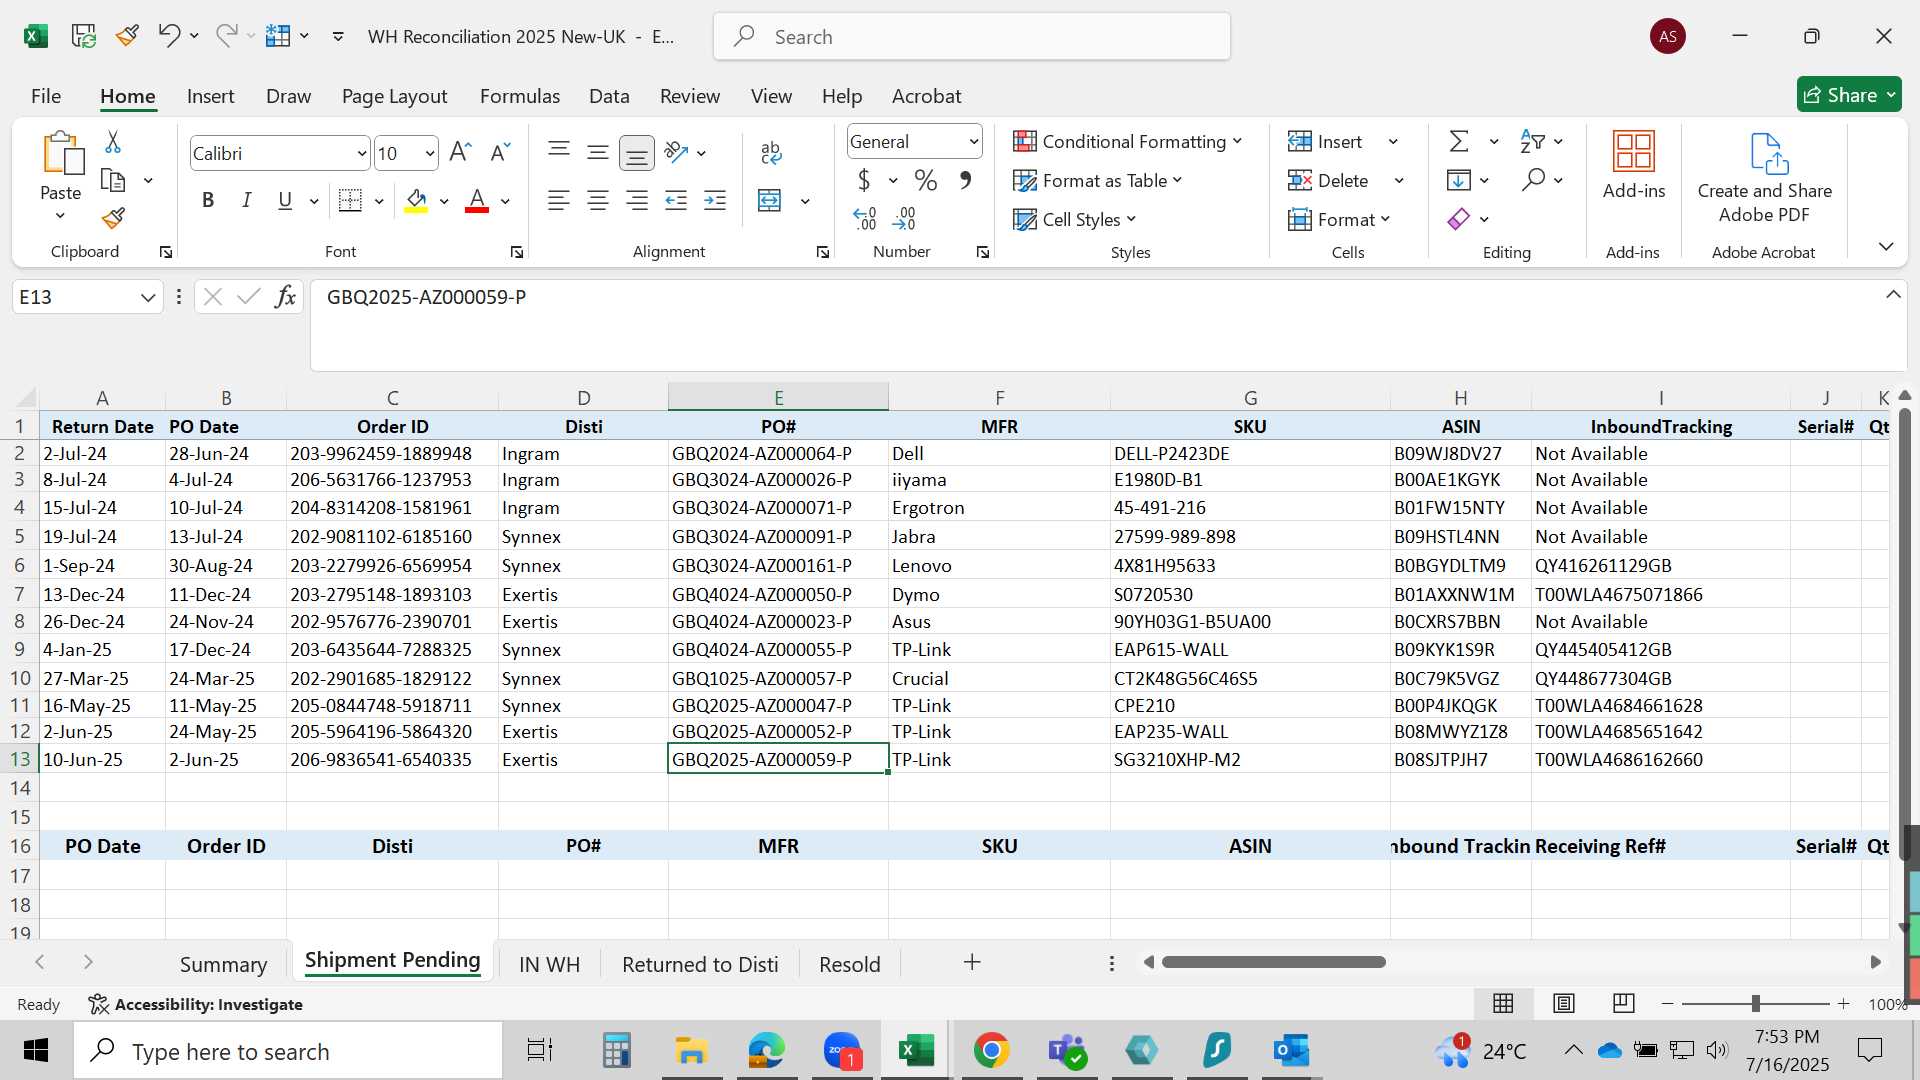The image size is (1920, 1080).
Task: Switch to the Formulas ribbon tab
Action: pos(520,96)
